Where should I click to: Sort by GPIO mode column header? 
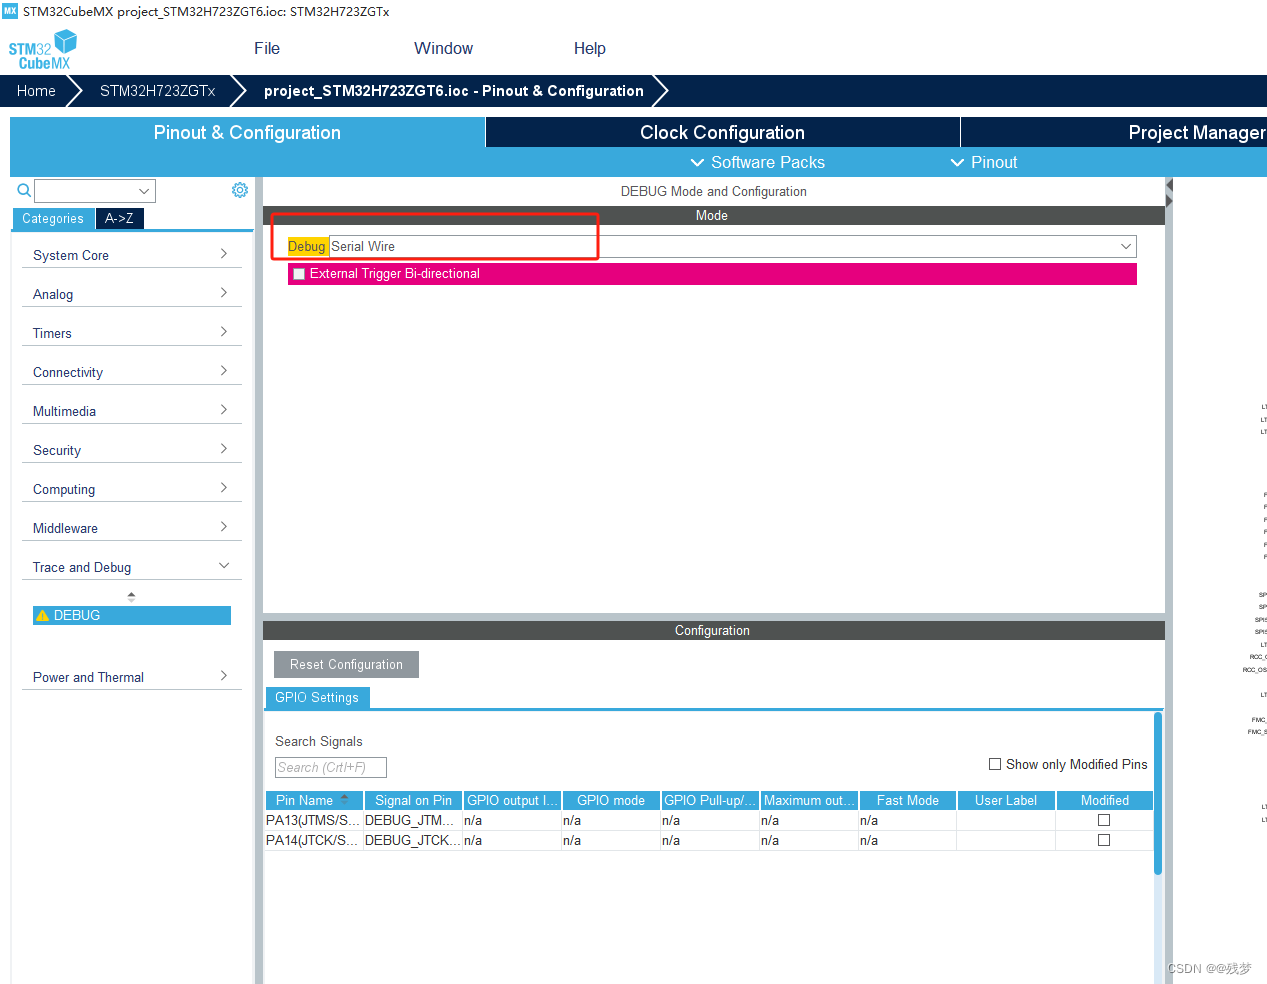click(x=611, y=800)
